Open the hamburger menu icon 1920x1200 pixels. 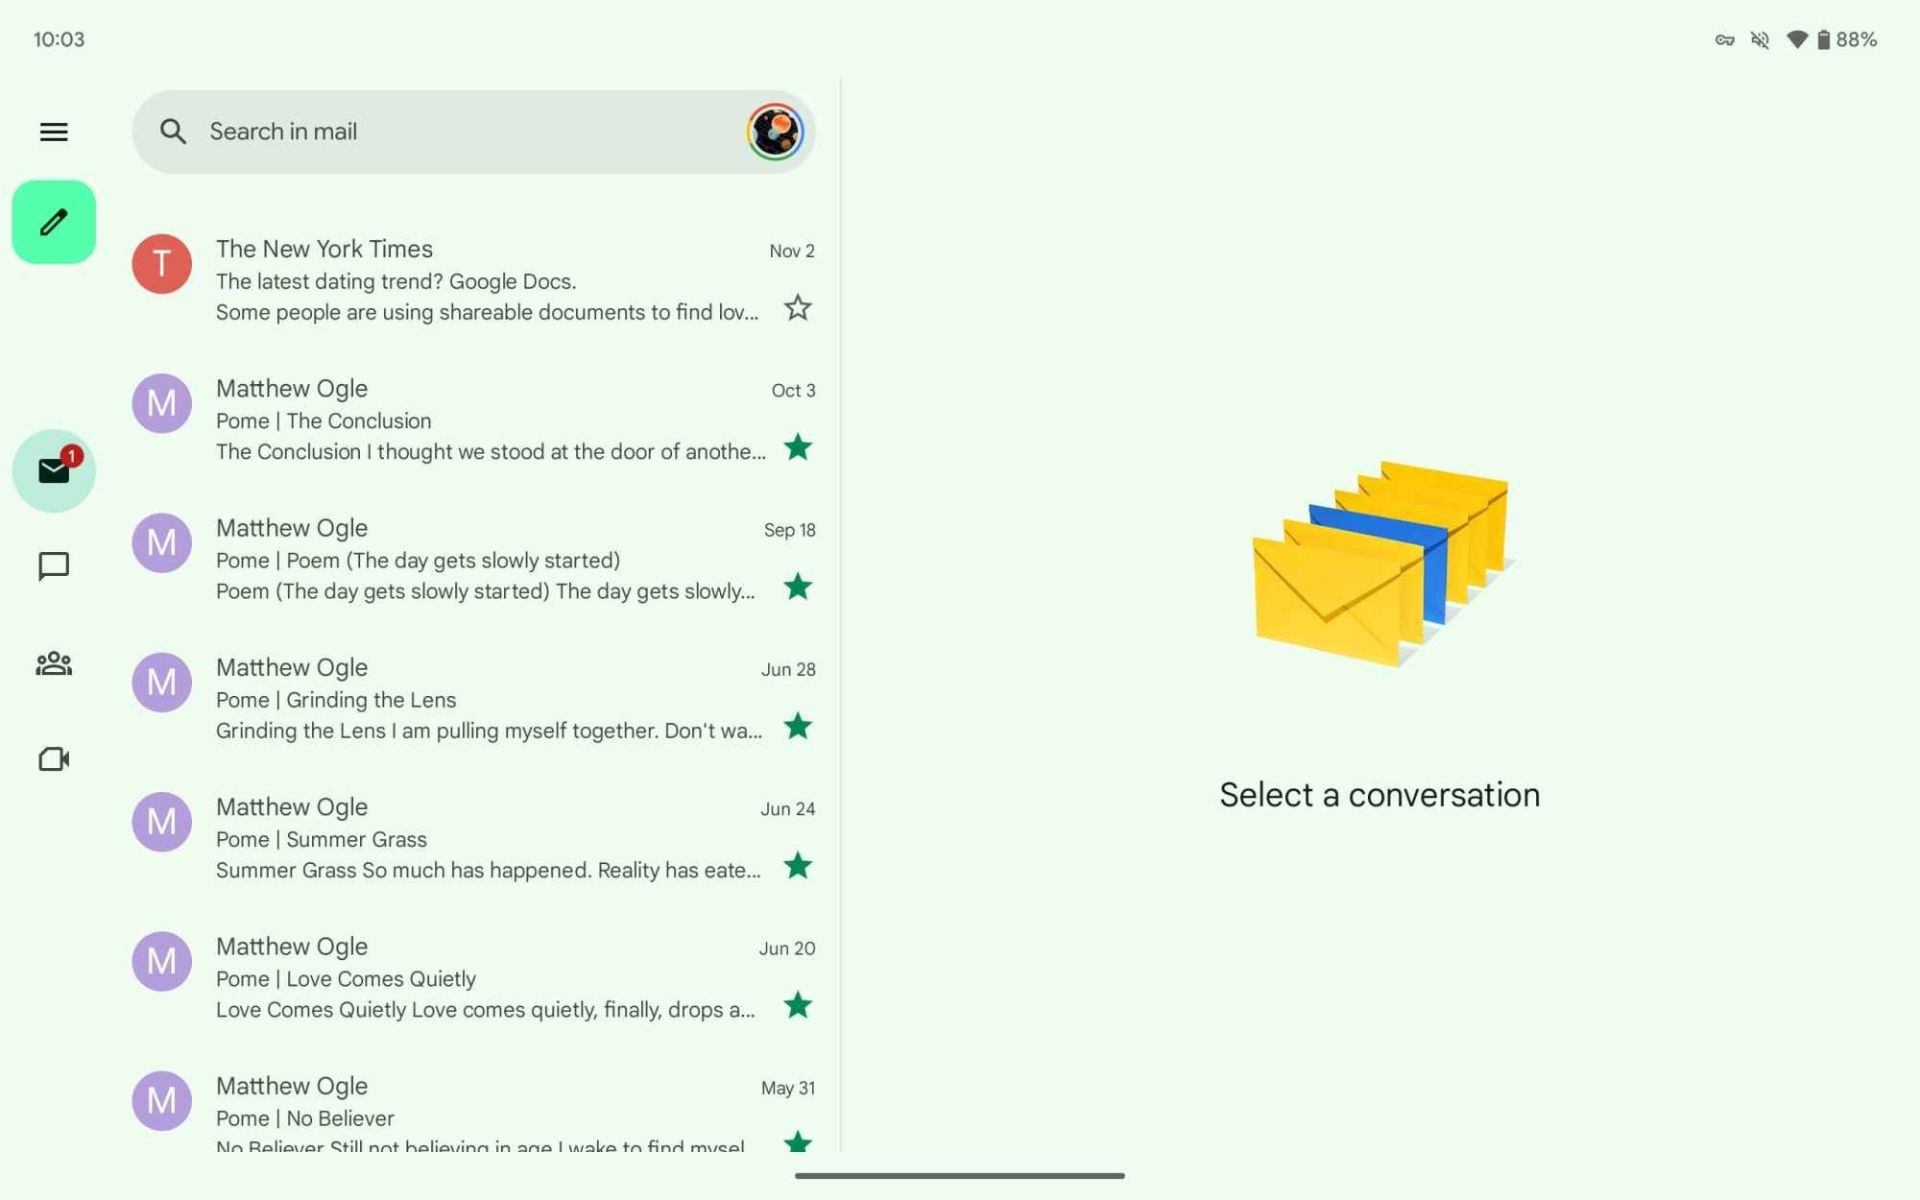click(x=54, y=131)
